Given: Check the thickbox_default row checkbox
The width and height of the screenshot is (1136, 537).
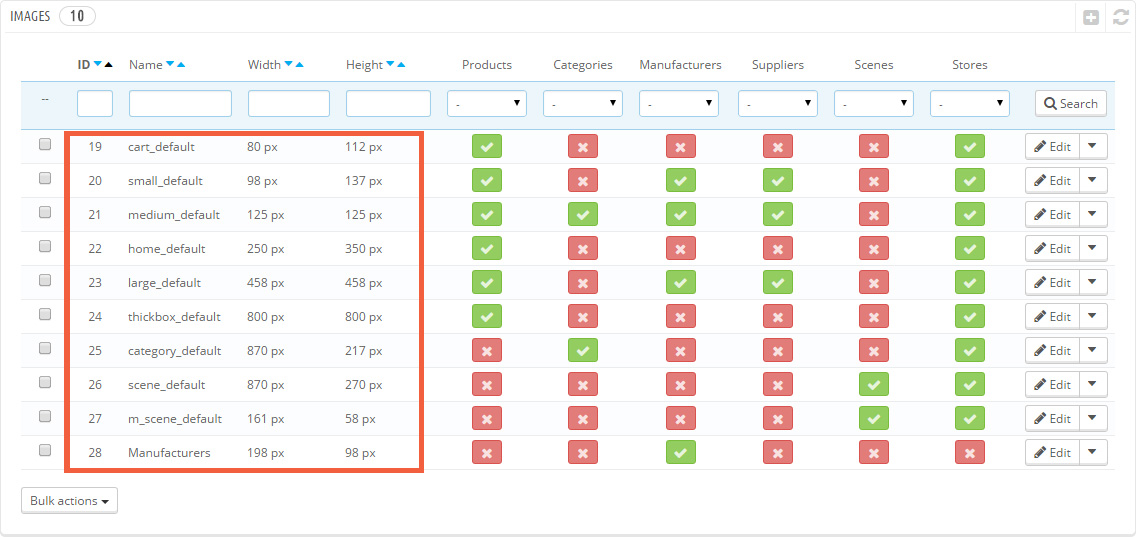Looking at the screenshot, I should click(x=45, y=315).
